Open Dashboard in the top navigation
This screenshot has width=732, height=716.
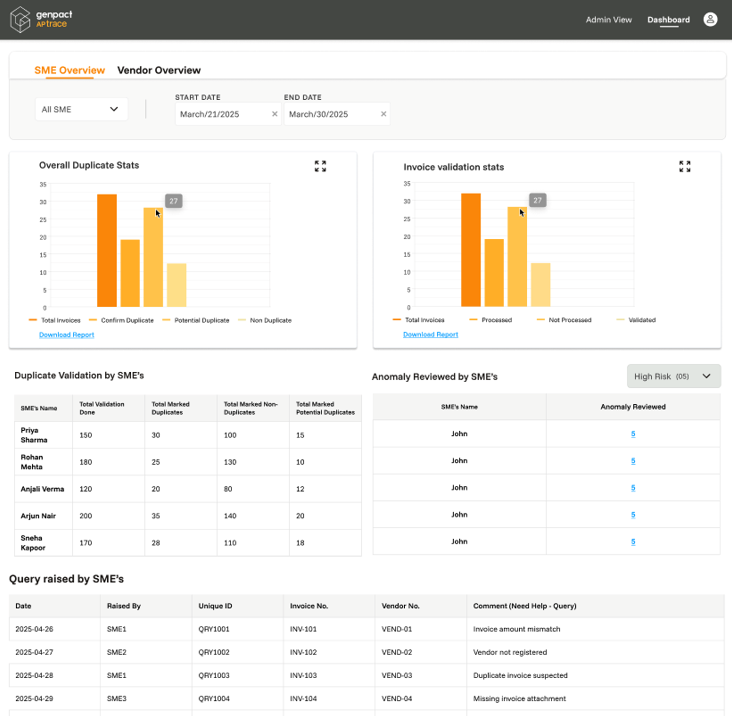pos(668,19)
